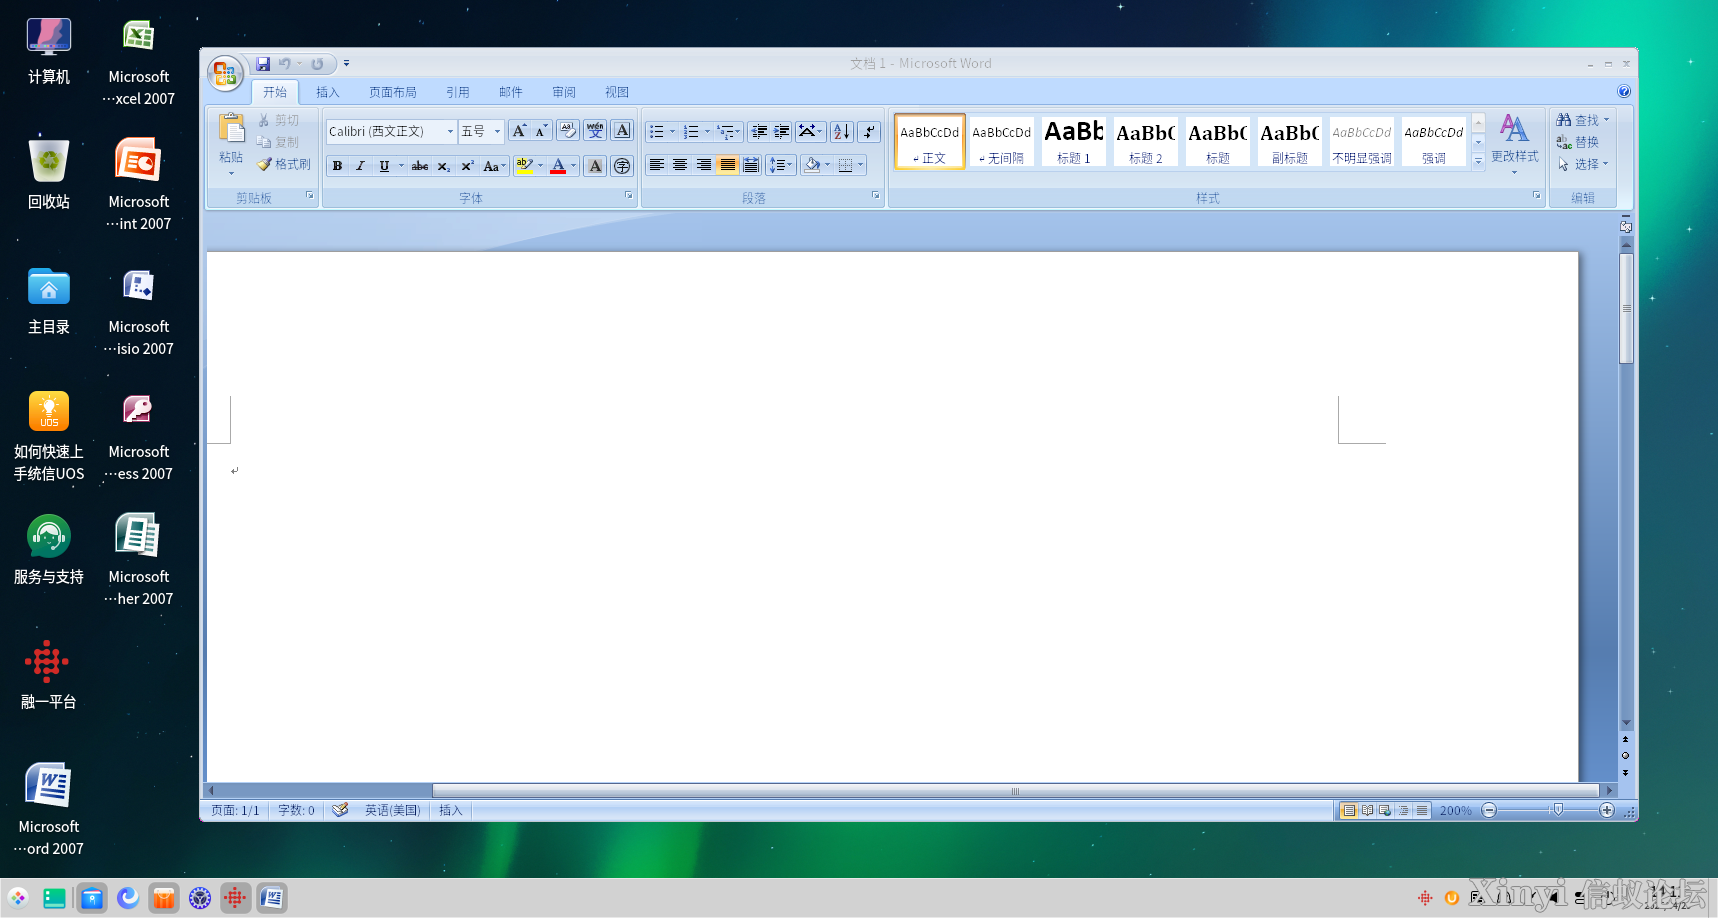This screenshot has width=1718, height=918.
Task: Sort text with A-Z icon
Action: click(x=842, y=131)
